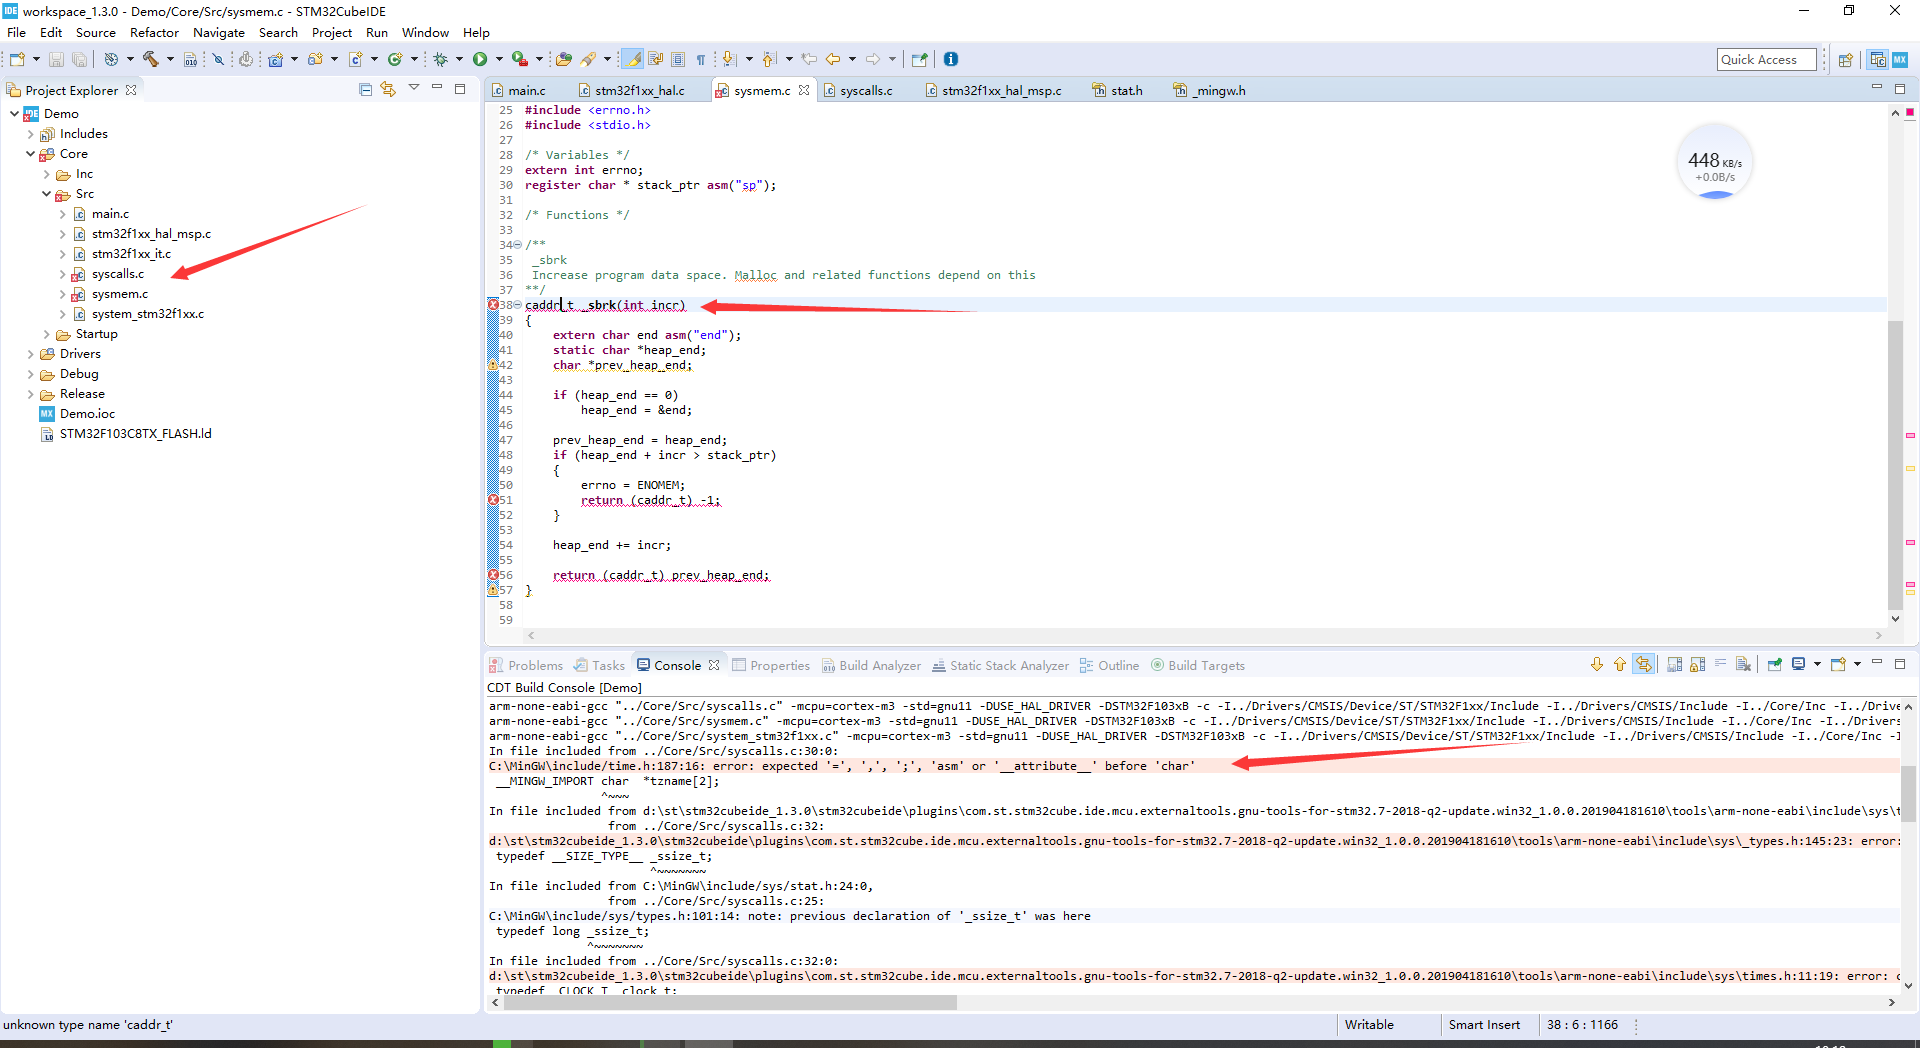Click the console Previous Error up arrow

click(x=1619, y=664)
